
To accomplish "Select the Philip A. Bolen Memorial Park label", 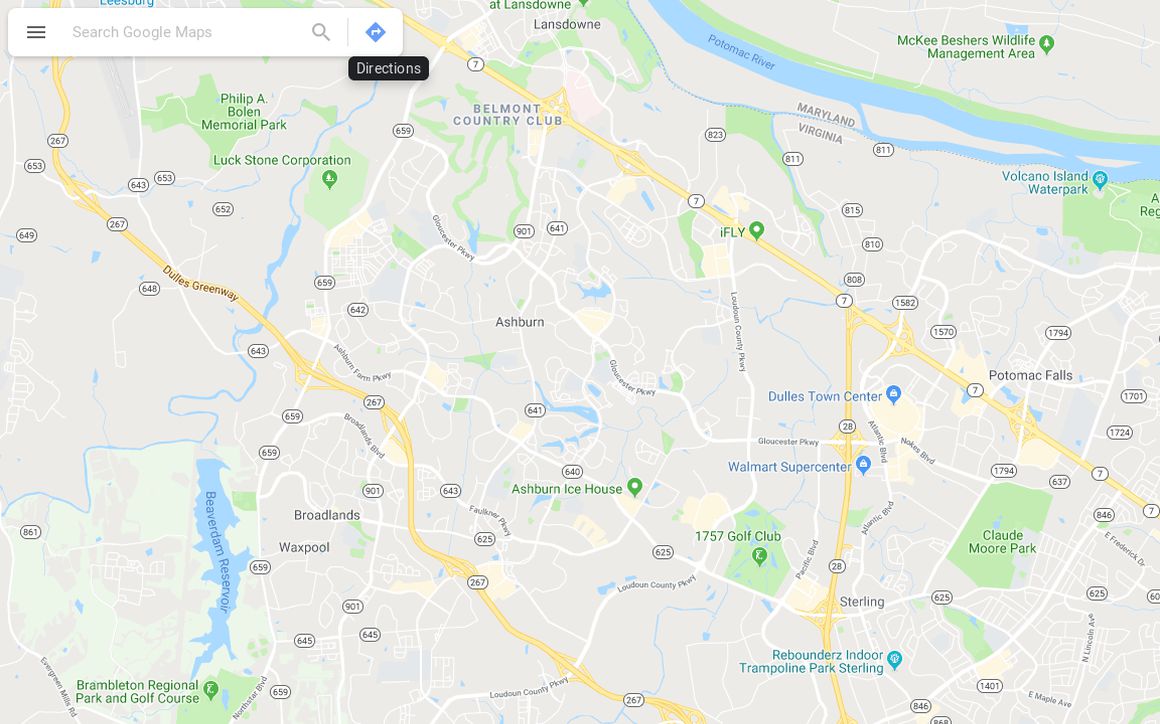I will 244,112.
